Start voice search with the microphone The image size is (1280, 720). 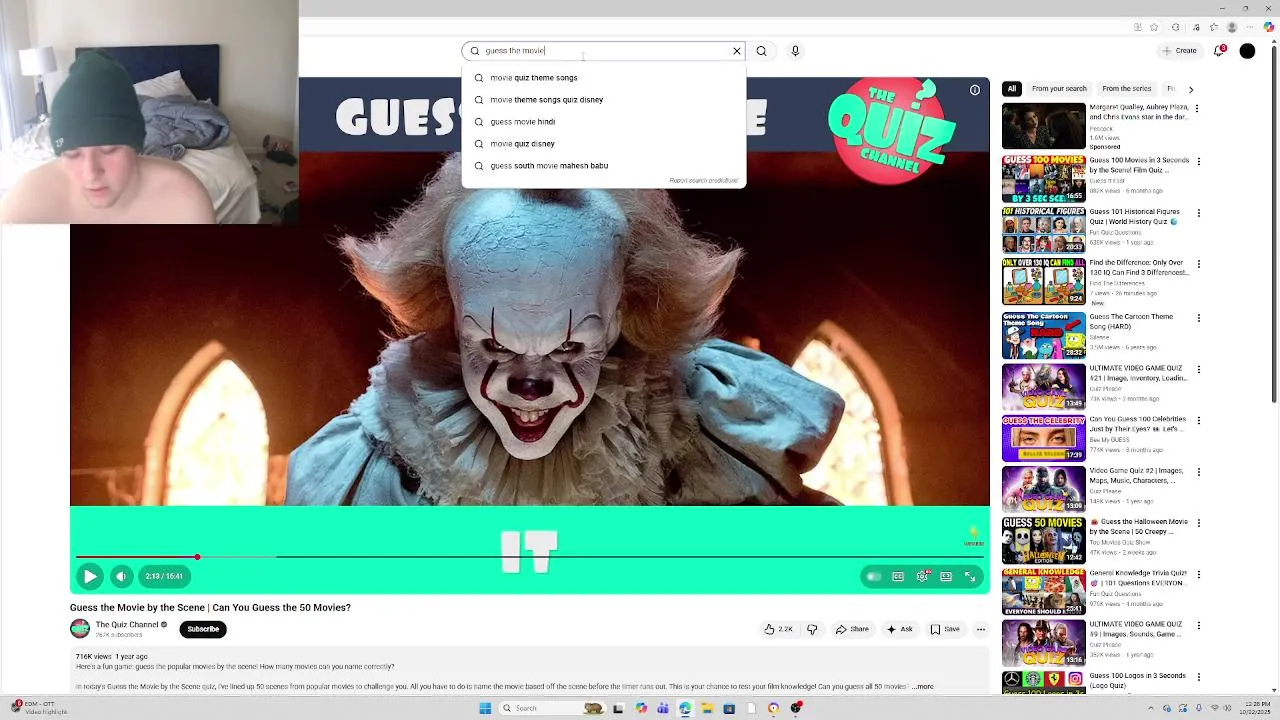coord(795,51)
